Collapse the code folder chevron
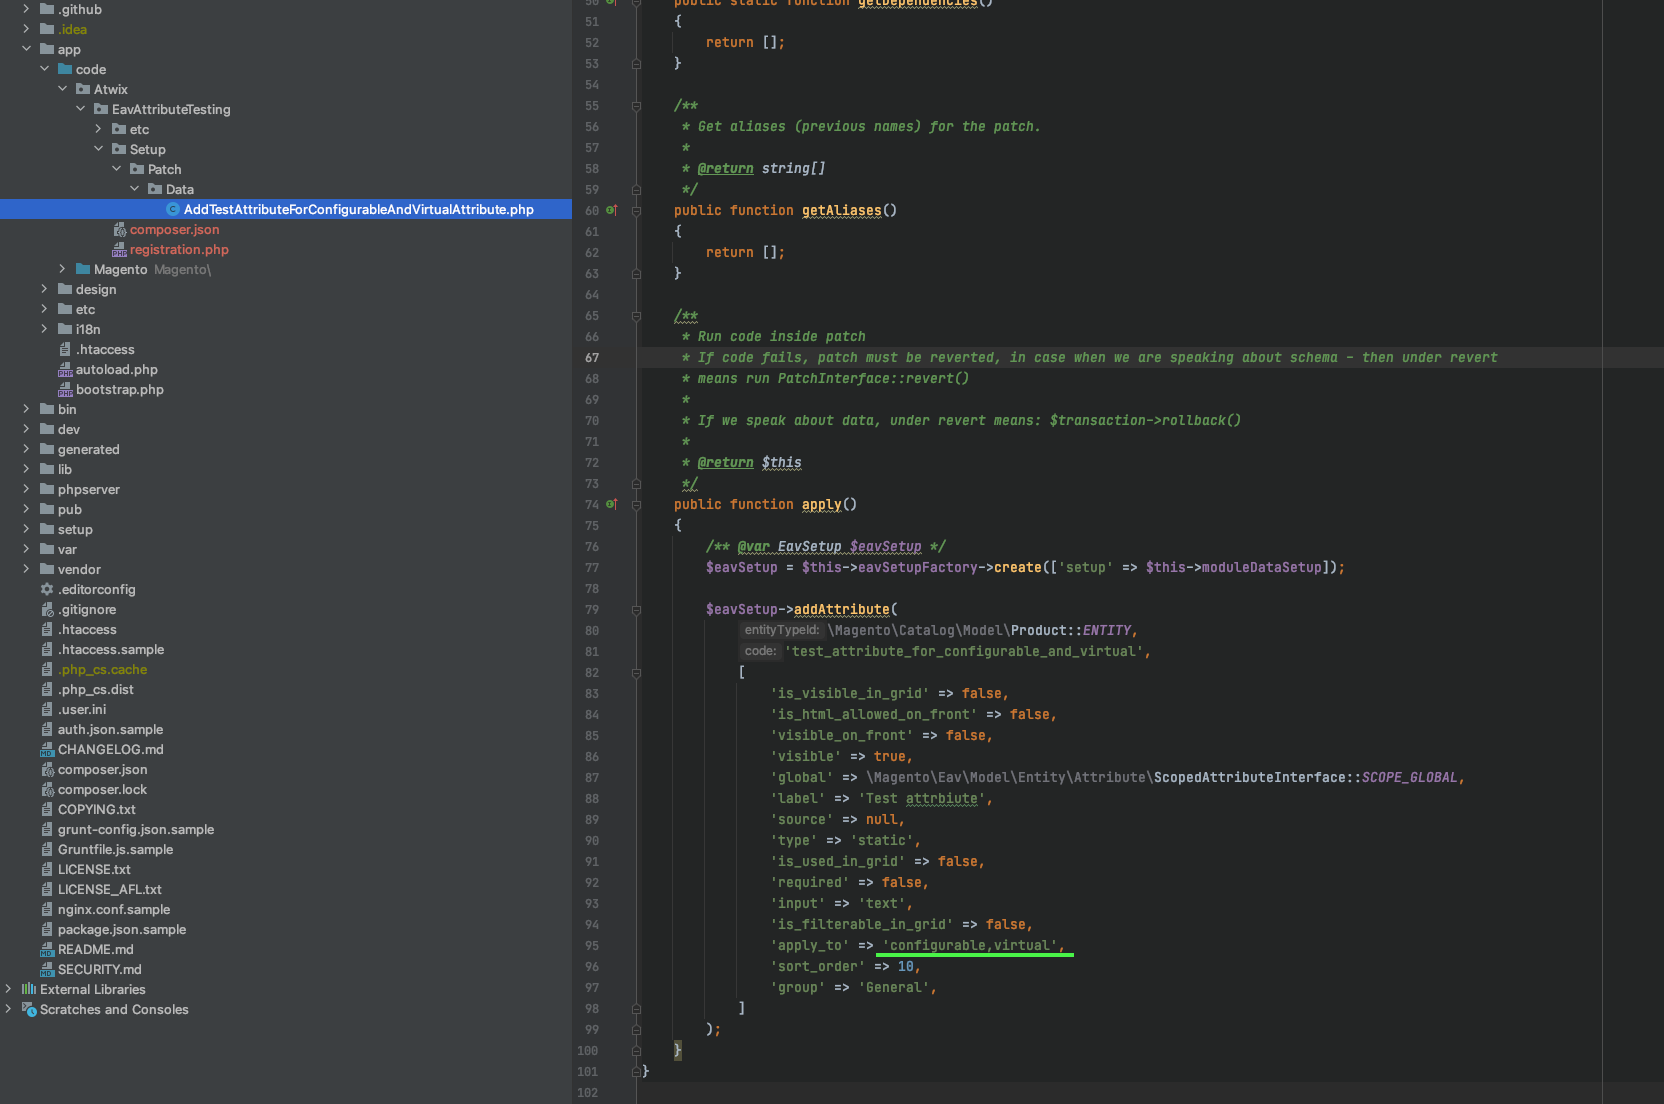Viewport: 1664px width, 1104px height. click(x=44, y=69)
